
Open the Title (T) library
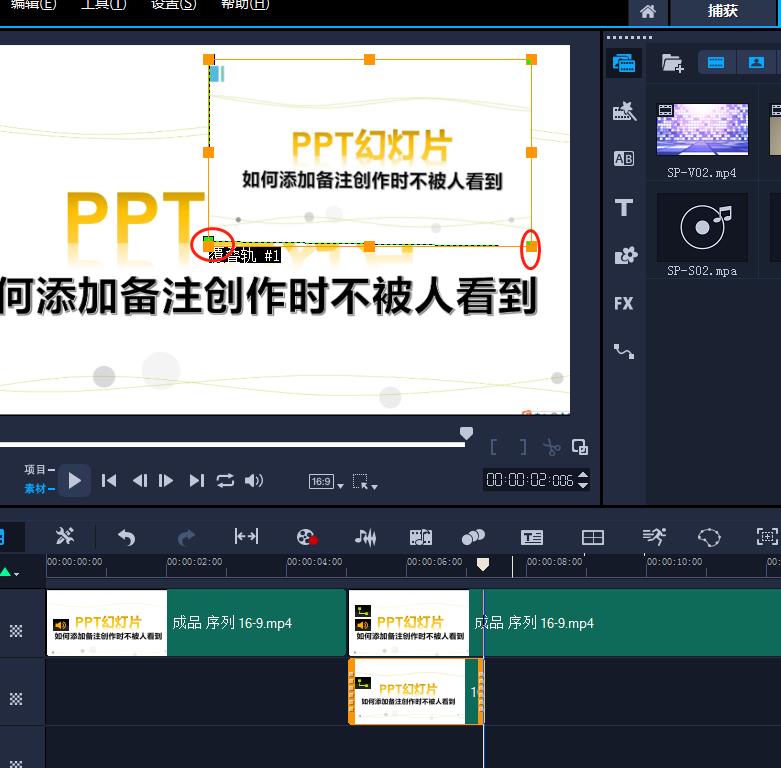point(624,207)
